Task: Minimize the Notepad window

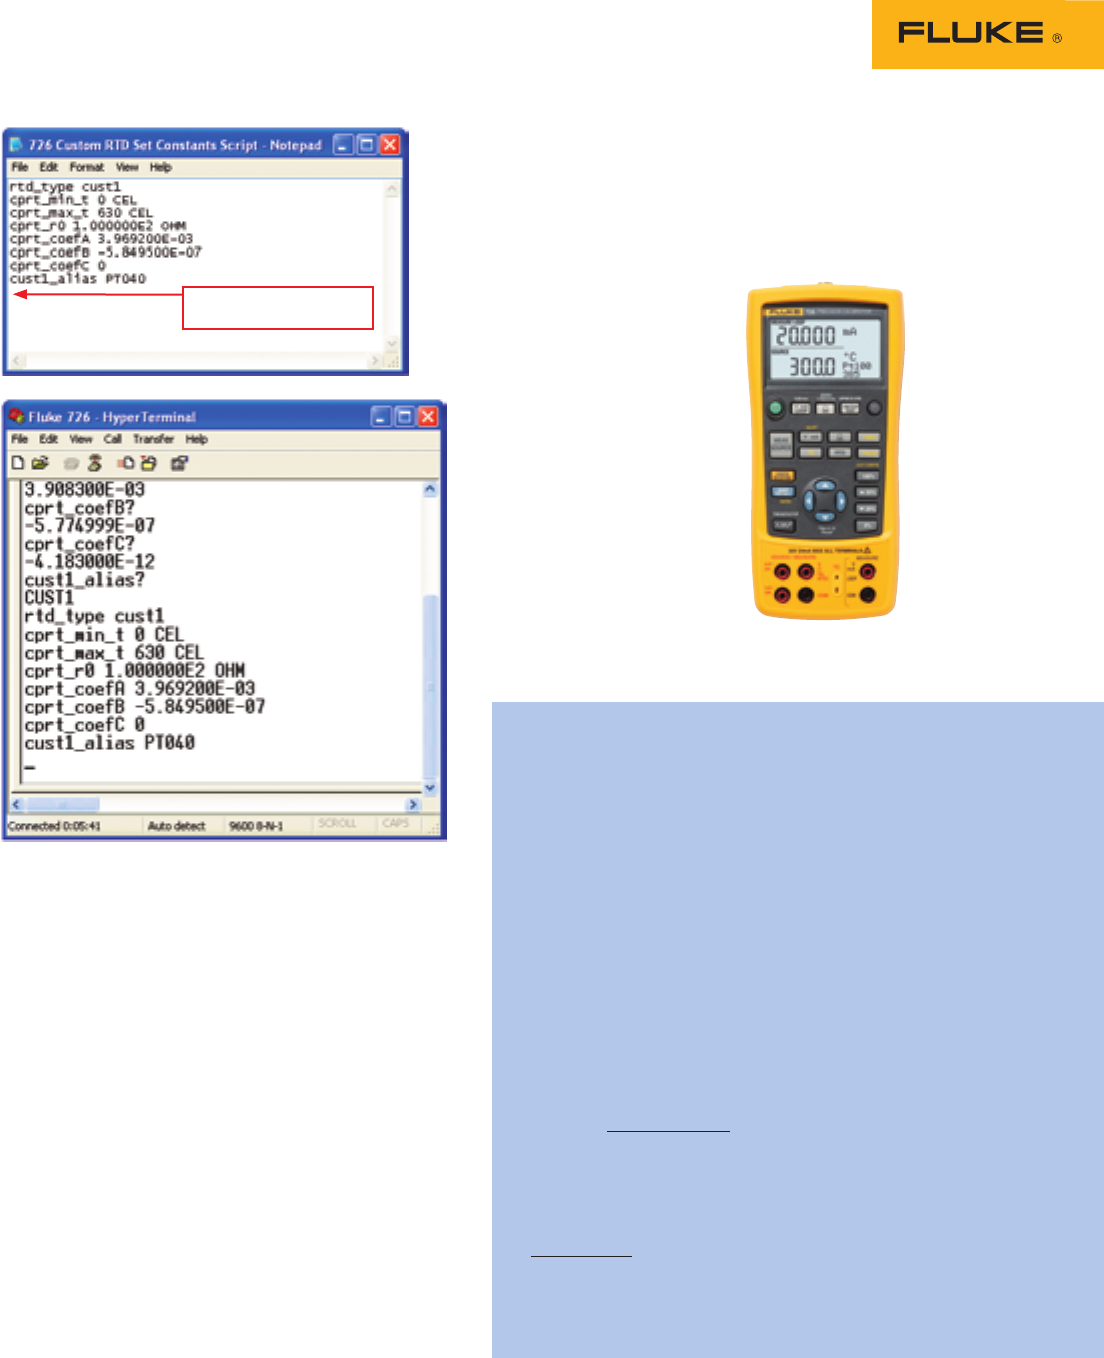Action: pyautogui.click(x=344, y=145)
